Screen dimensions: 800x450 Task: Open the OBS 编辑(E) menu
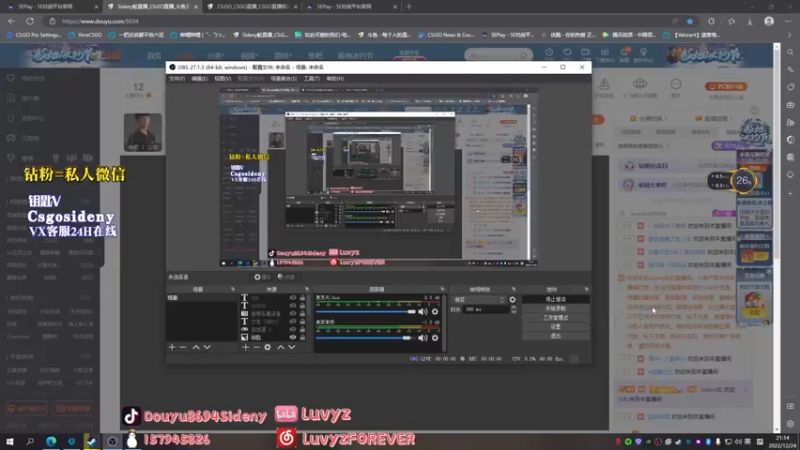click(199, 79)
